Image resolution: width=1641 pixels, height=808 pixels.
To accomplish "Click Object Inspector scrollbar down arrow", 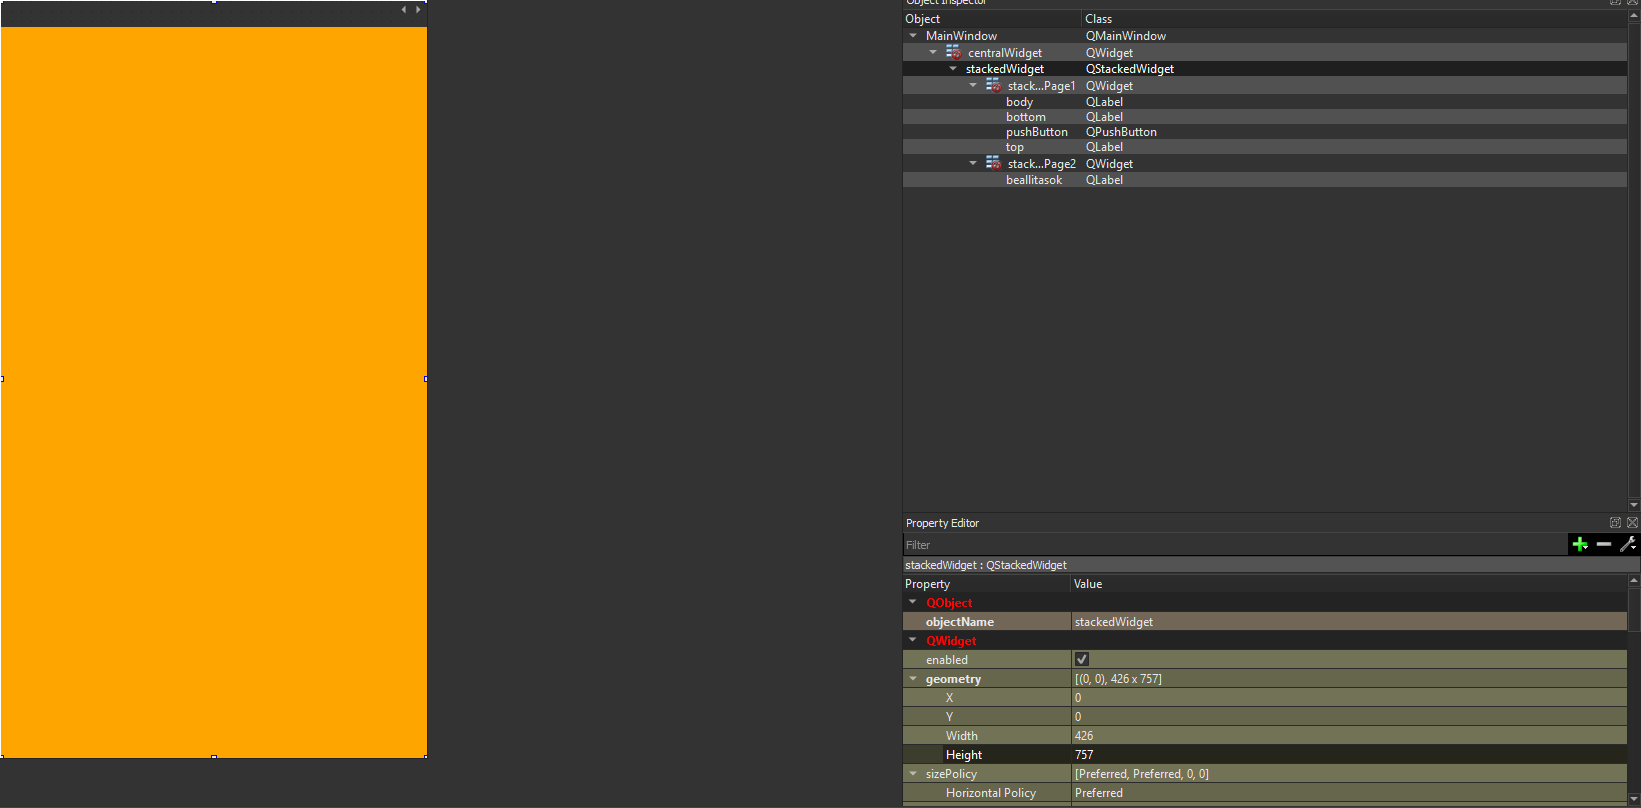I will pos(1634,506).
